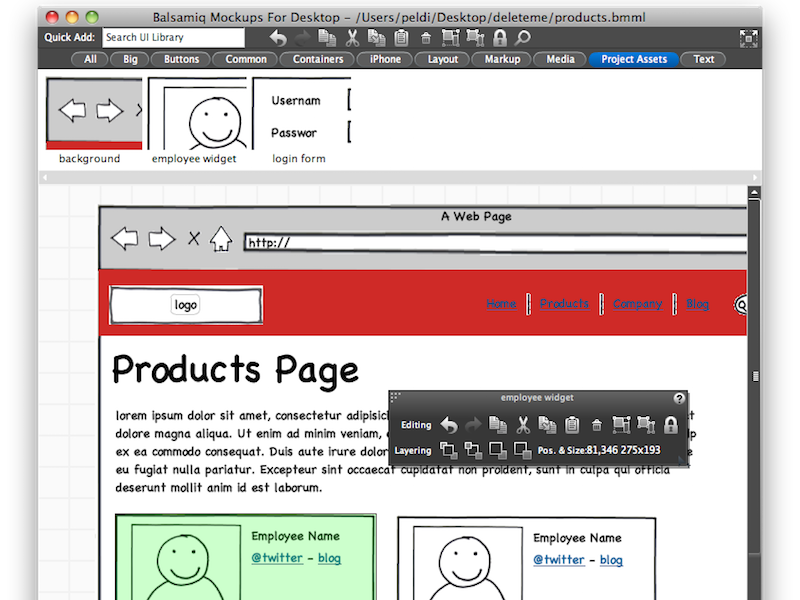Click the Bring to Front layering icon
This screenshot has width=800, height=600.
click(x=448, y=450)
